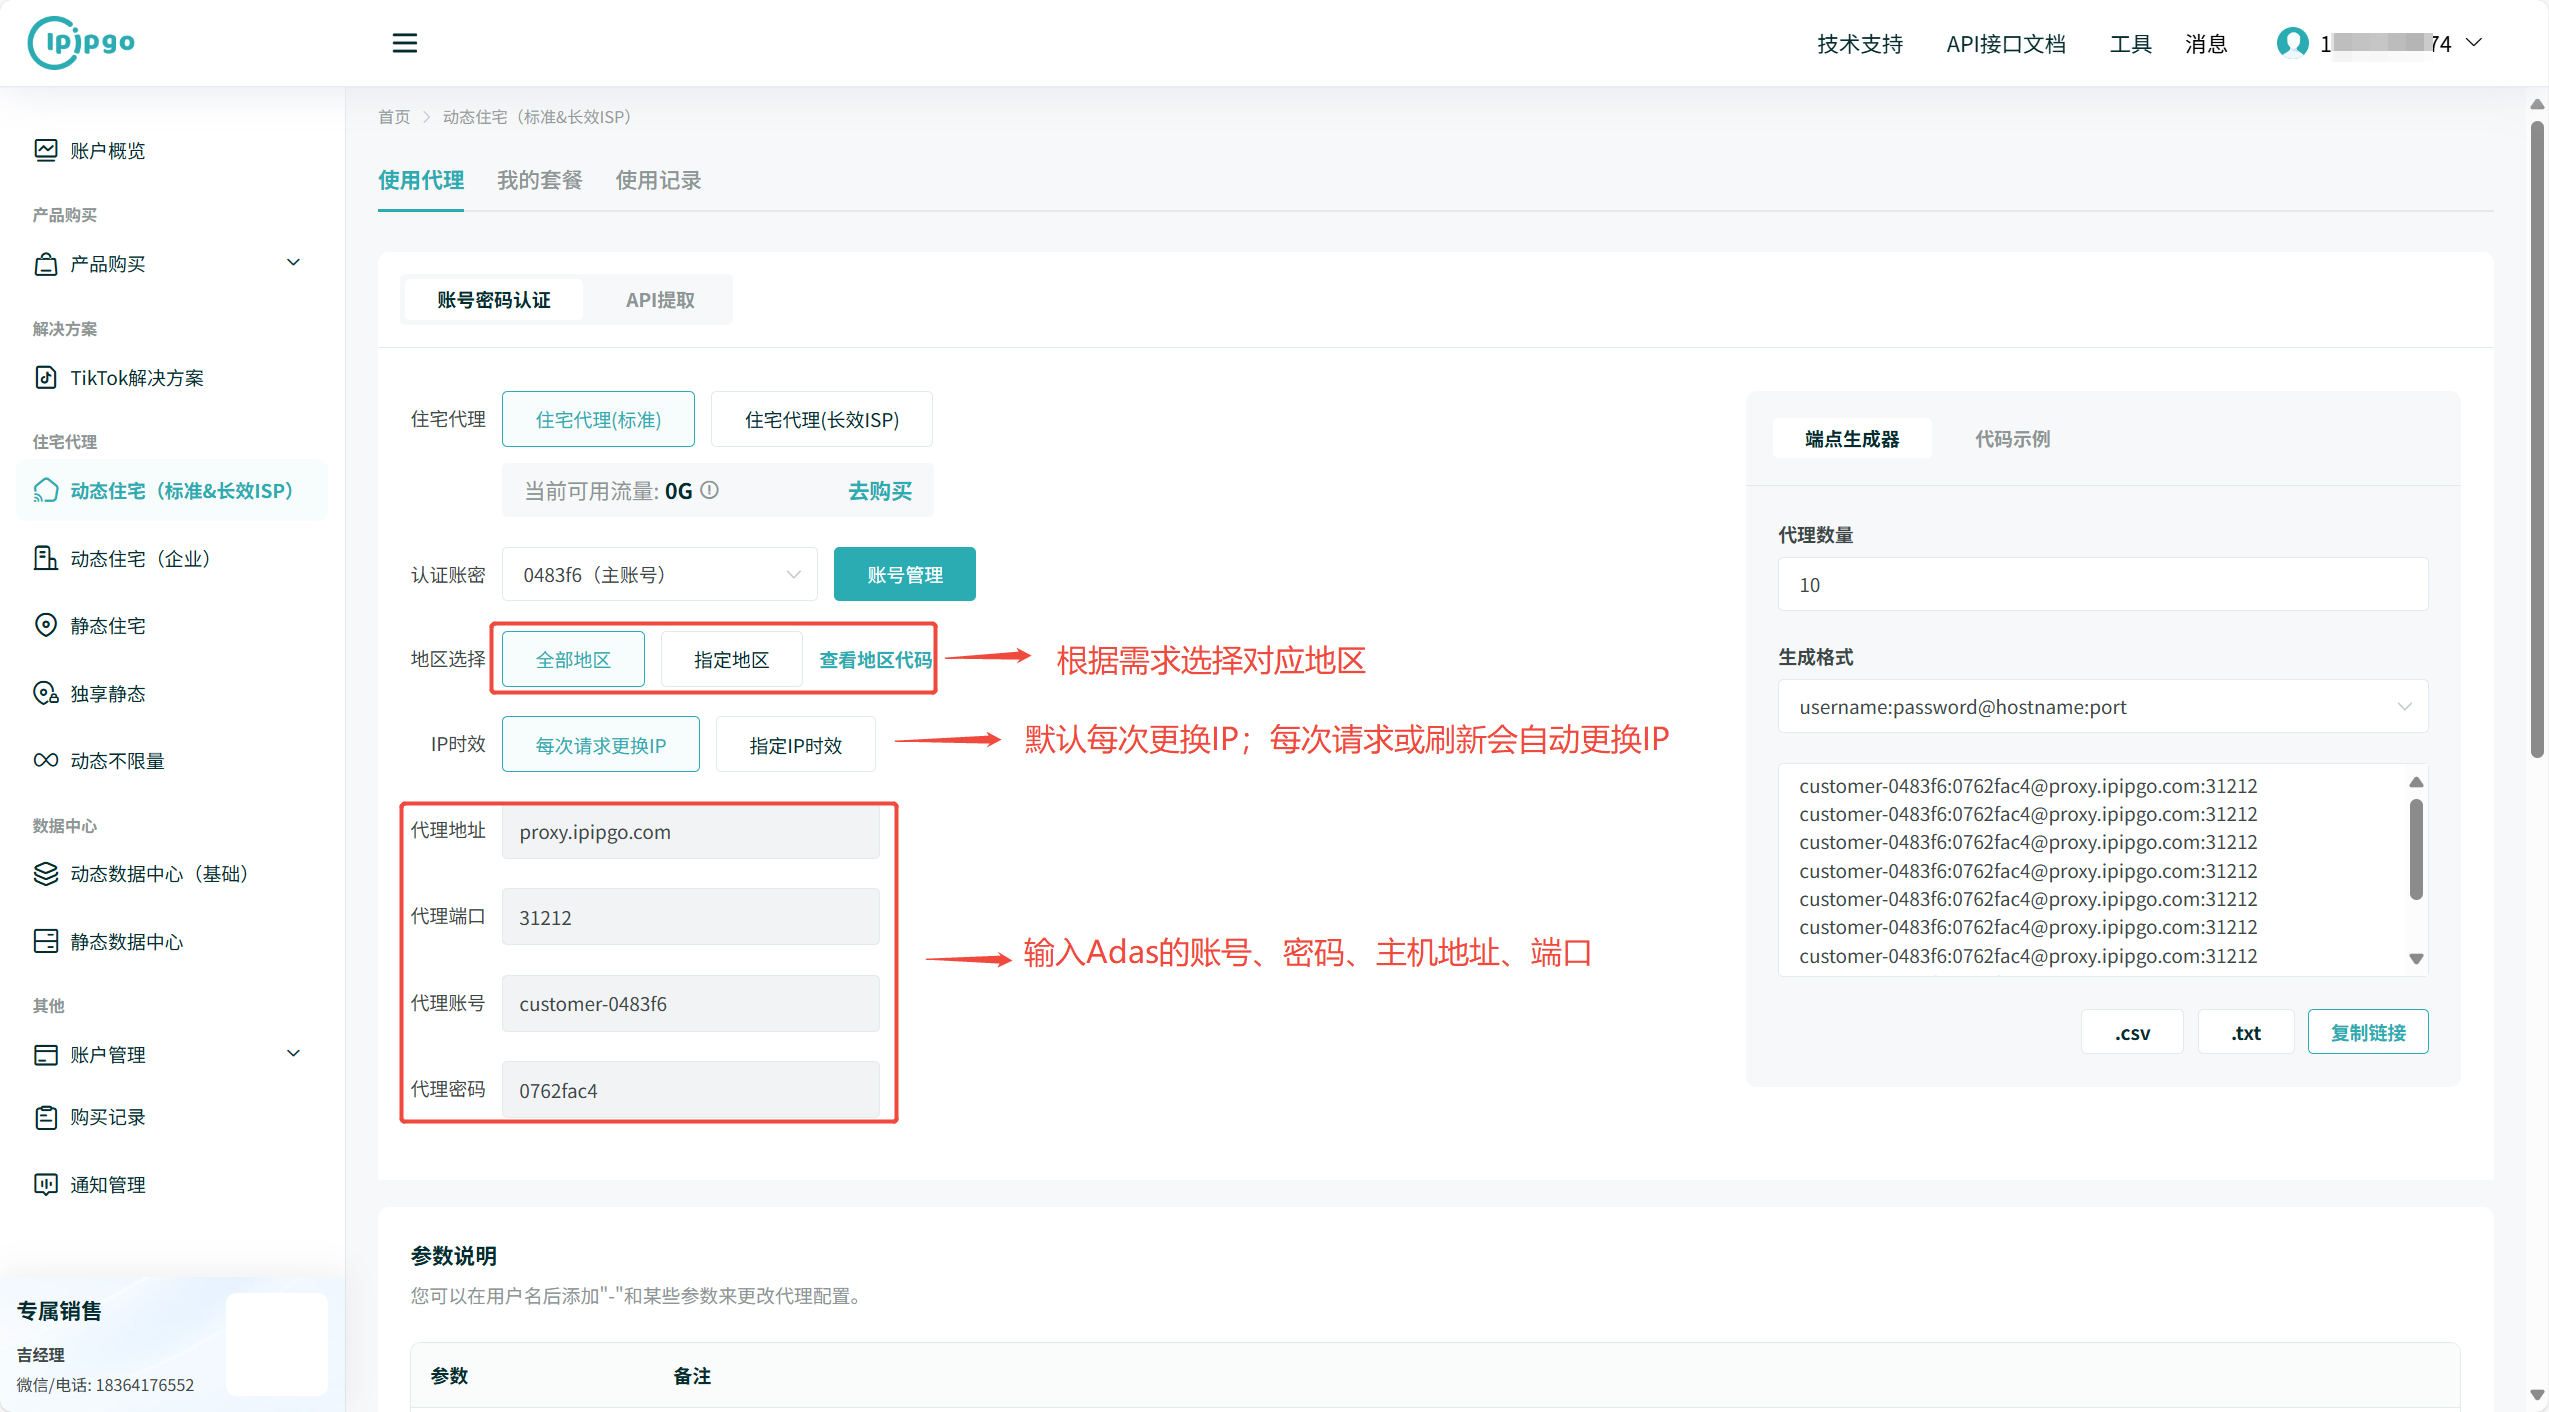This screenshot has width=2549, height=1412.
Task: Click the layers icon for 动态数据中心
Action: coord(46,873)
